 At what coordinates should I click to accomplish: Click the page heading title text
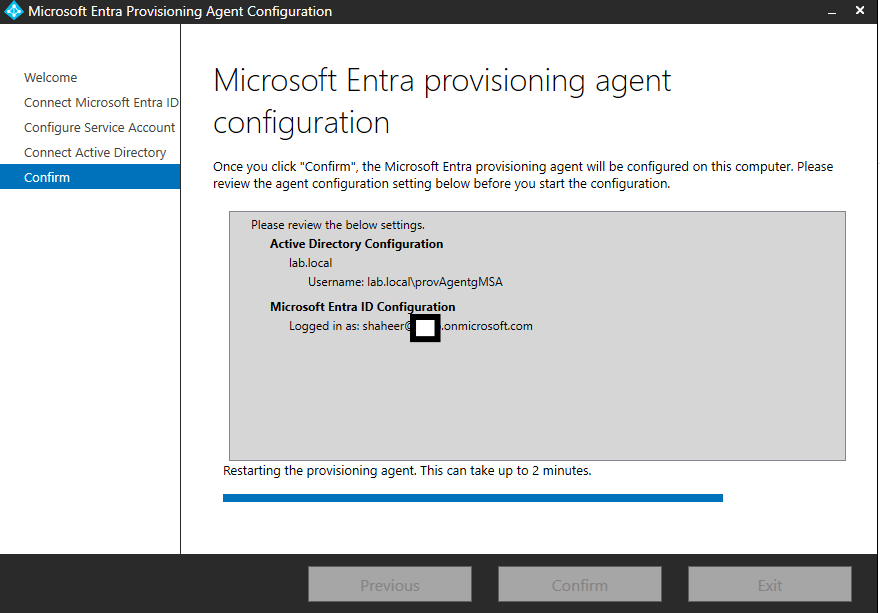pyautogui.click(x=442, y=101)
